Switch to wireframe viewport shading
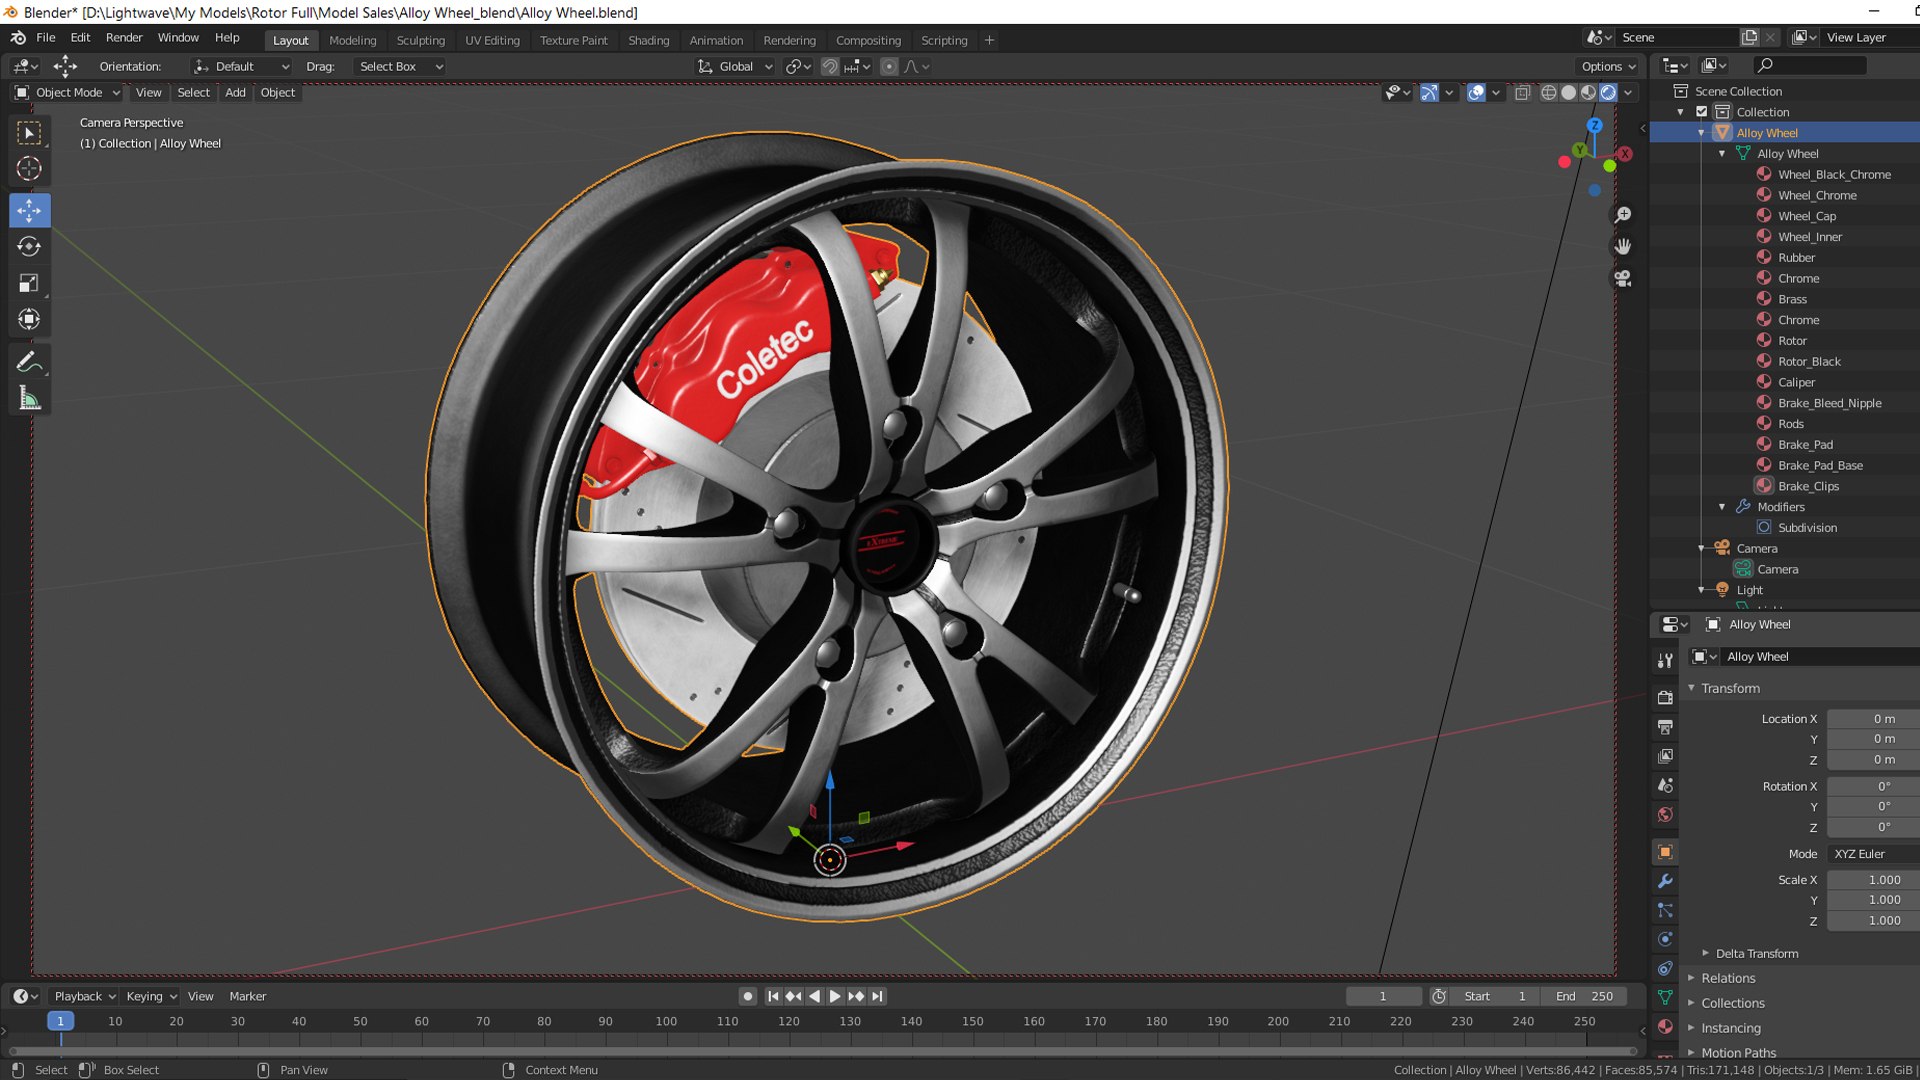This screenshot has width=1920, height=1080. (1548, 92)
